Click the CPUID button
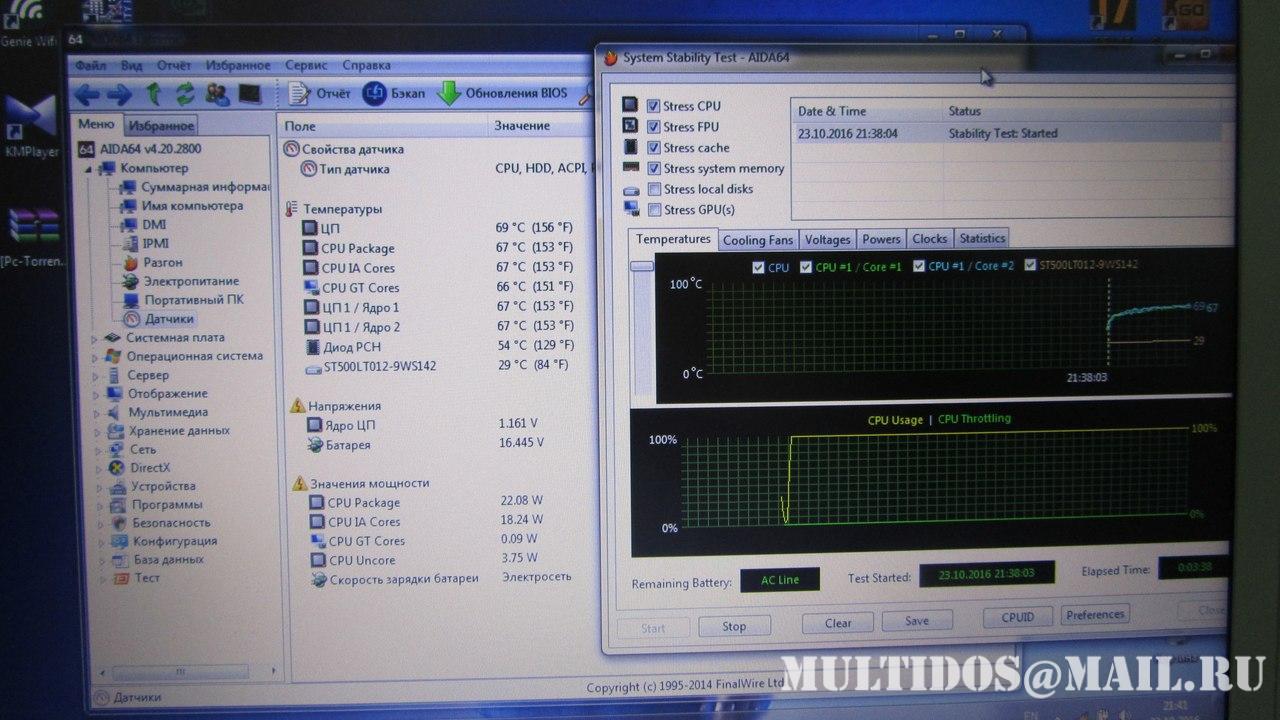The image size is (1280, 720). pyautogui.click(x=1017, y=617)
